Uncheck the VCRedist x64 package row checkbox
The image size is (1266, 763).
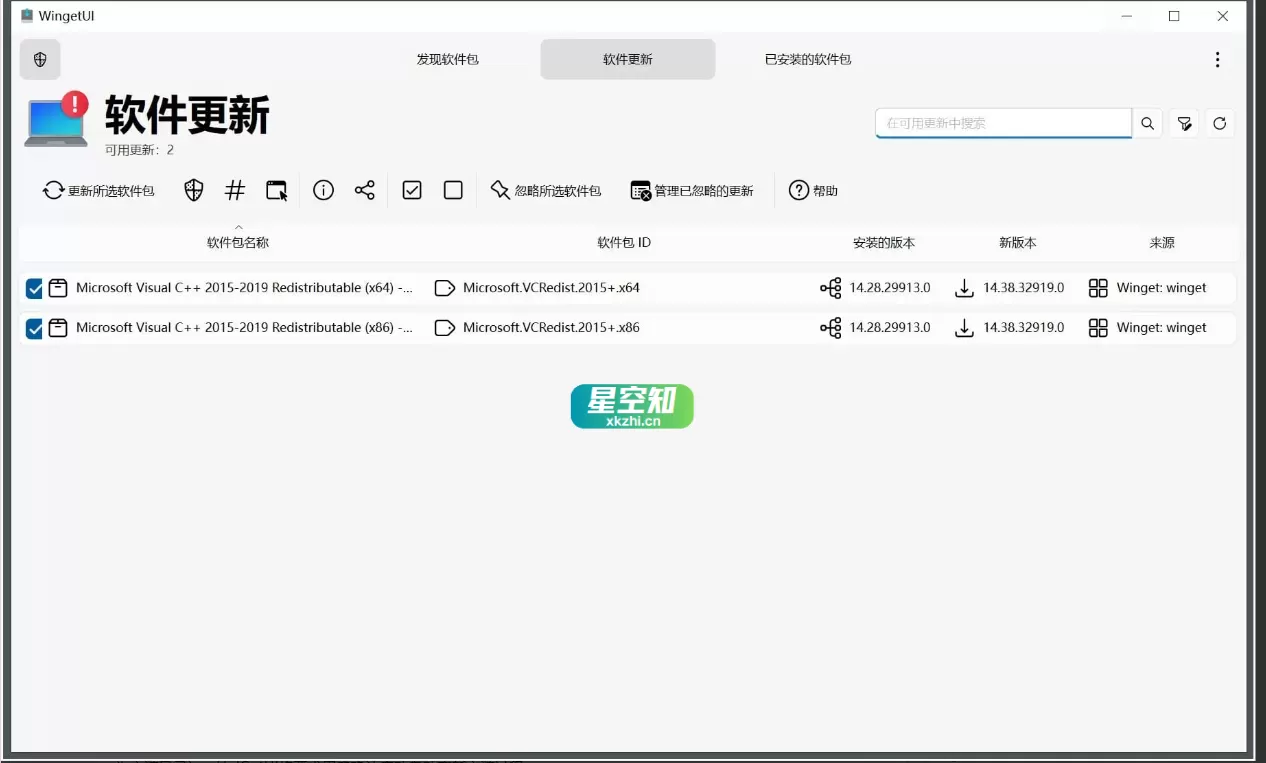click(x=35, y=288)
